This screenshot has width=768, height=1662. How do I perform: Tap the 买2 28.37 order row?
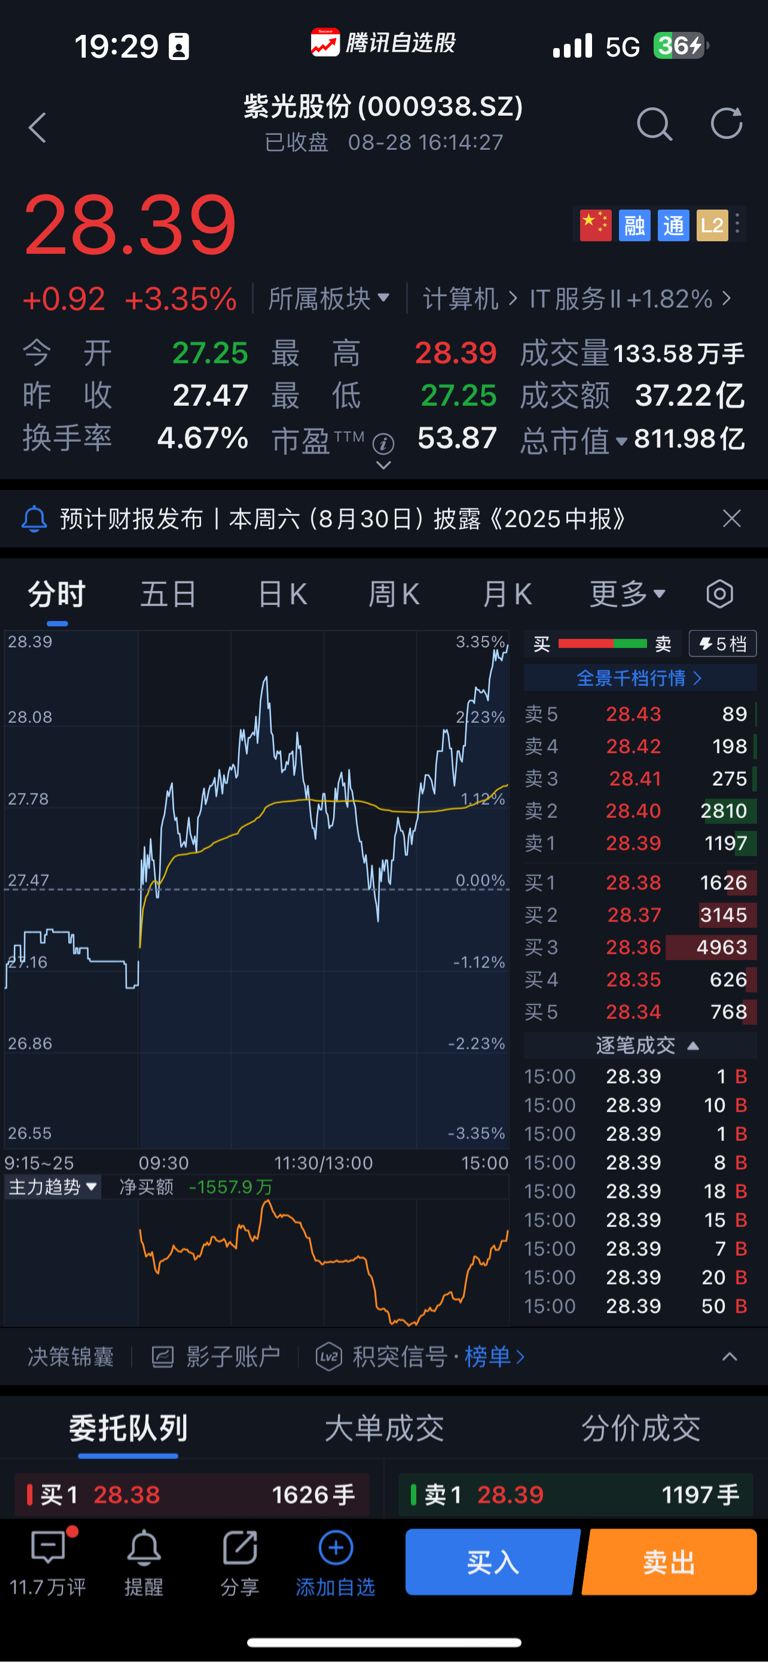pyautogui.click(x=641, y=915)
